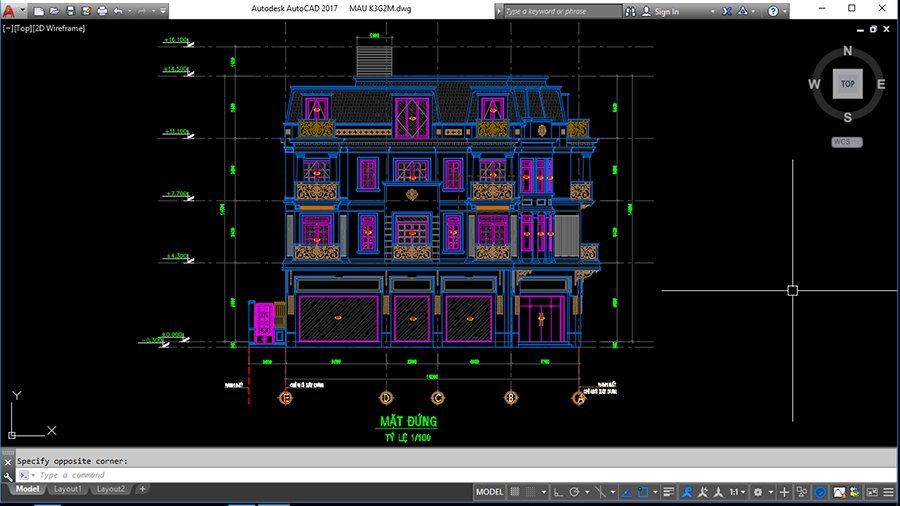Open command line customization wrench icon
Viewport: 900px width, 506px height.
[x=7, y=476]
